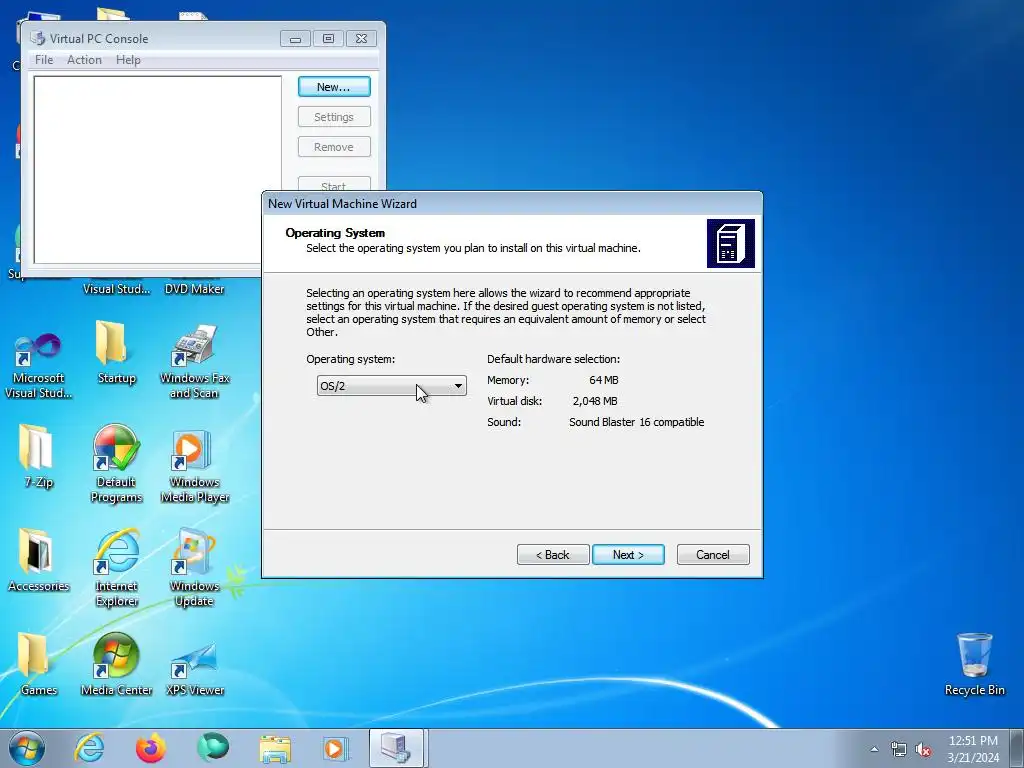Open XPS Viewer desktop shortcut
1024x768 pixels.
point(194,669)
